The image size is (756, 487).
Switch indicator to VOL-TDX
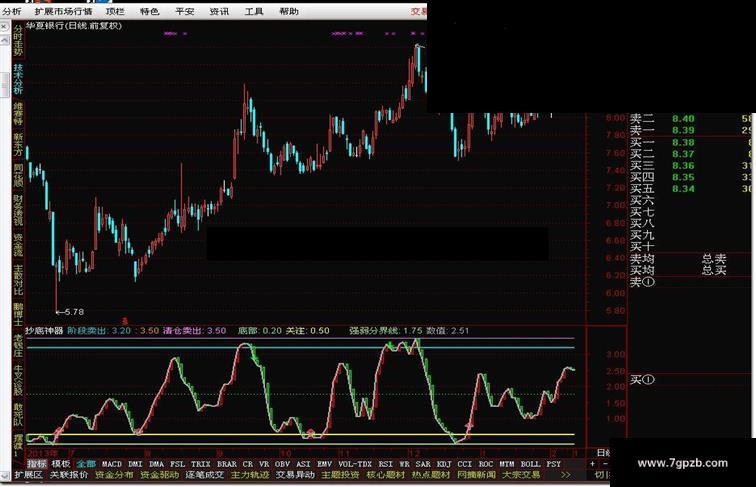click(x=355, y=464)
